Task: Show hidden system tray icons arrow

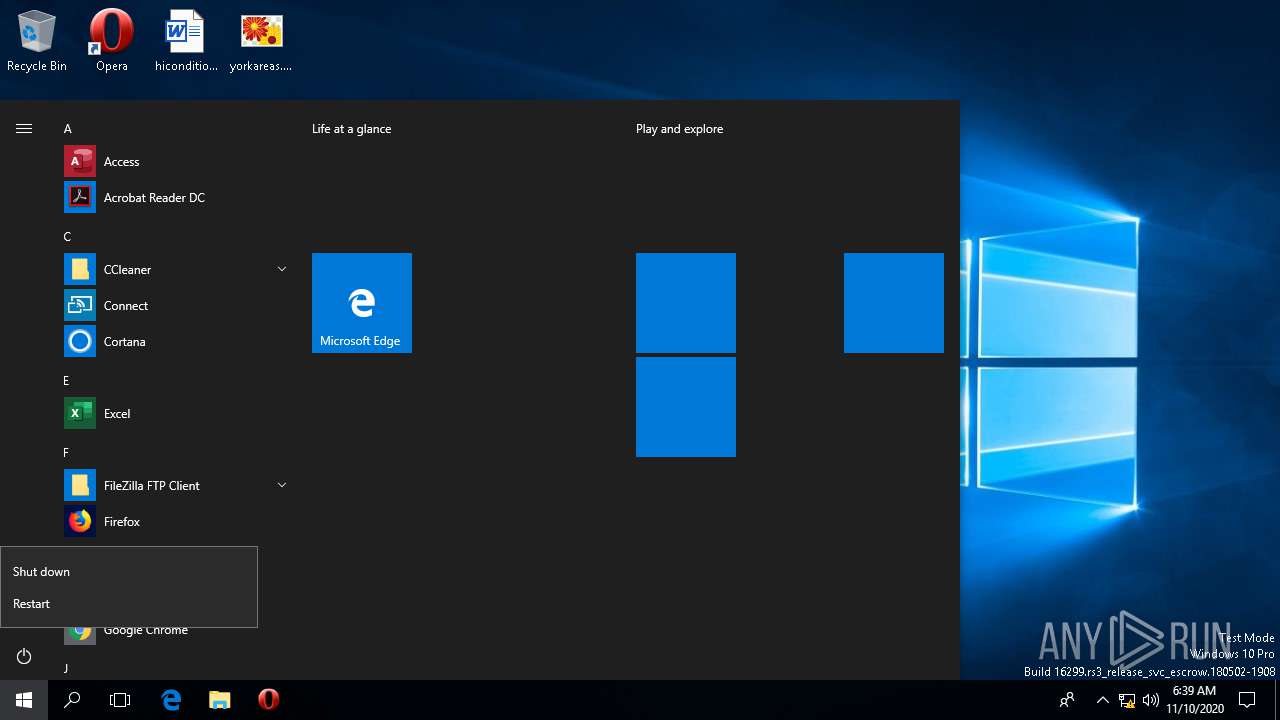Action: point(1103,700)
